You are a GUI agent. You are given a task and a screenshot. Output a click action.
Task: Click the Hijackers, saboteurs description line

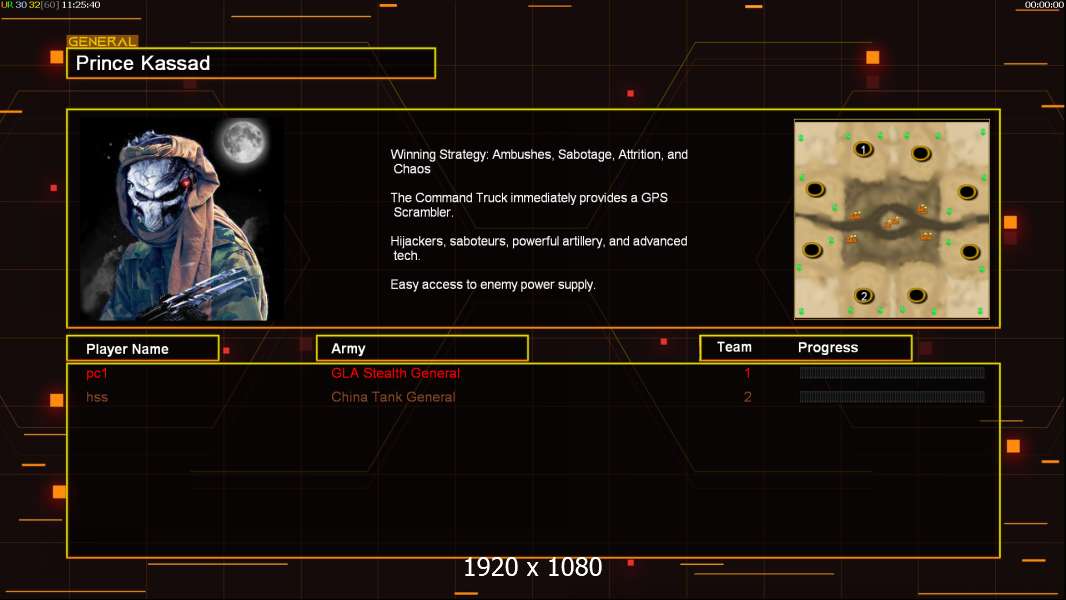pos(538,248)
